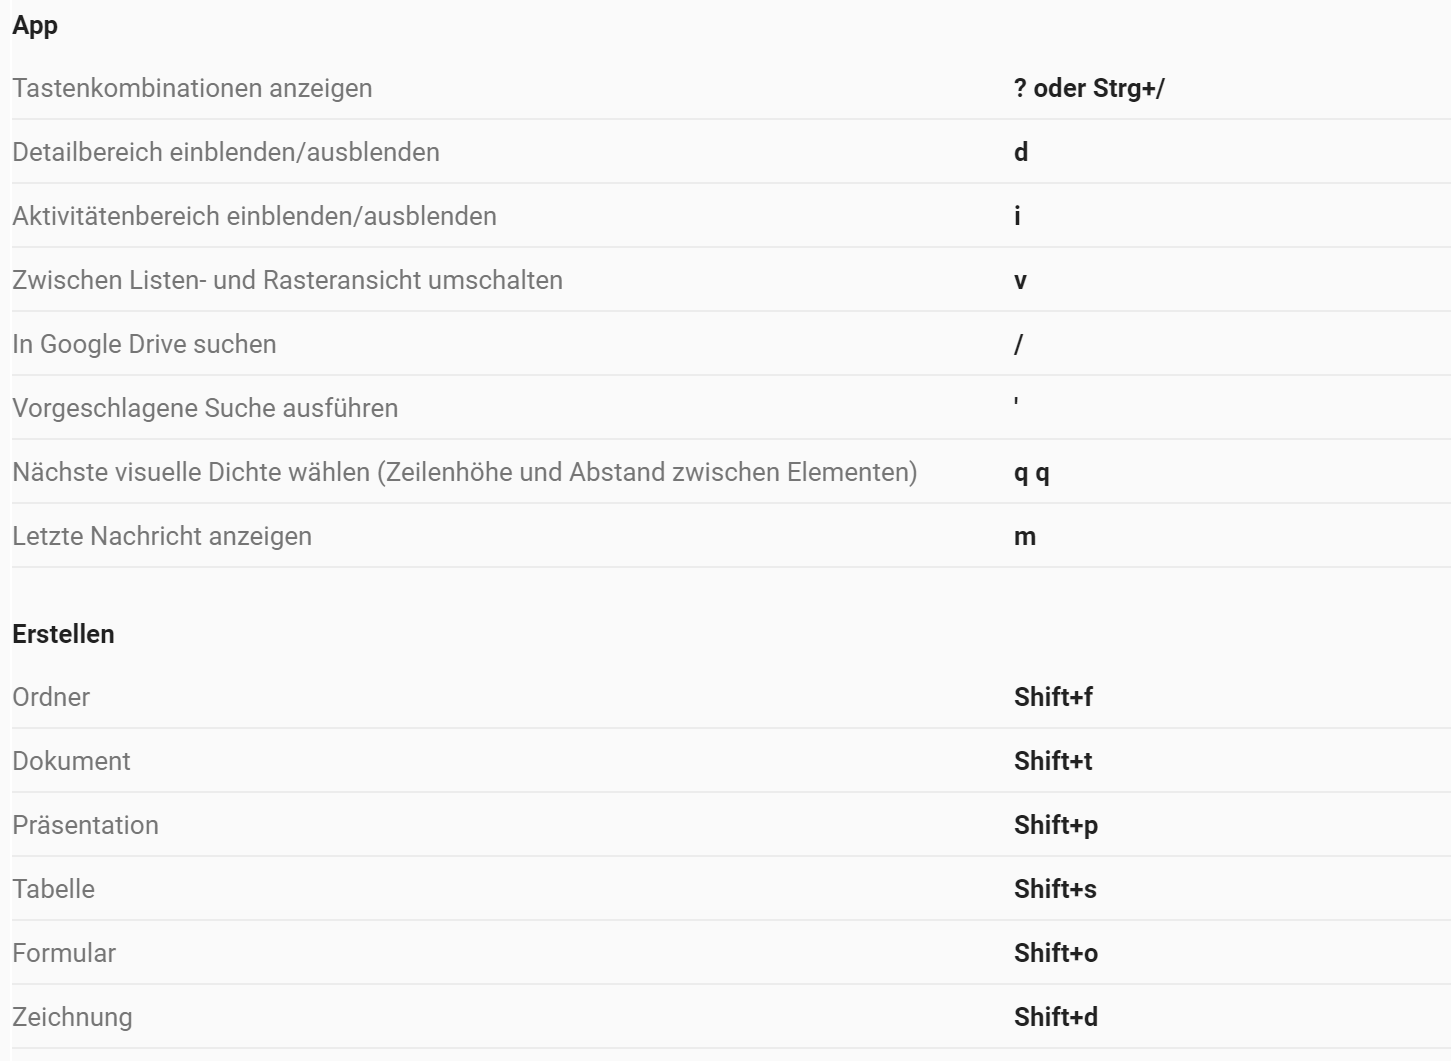Click the 'App' section heading
This screenshot has height=1061, width=1451.
click(35, 26)
